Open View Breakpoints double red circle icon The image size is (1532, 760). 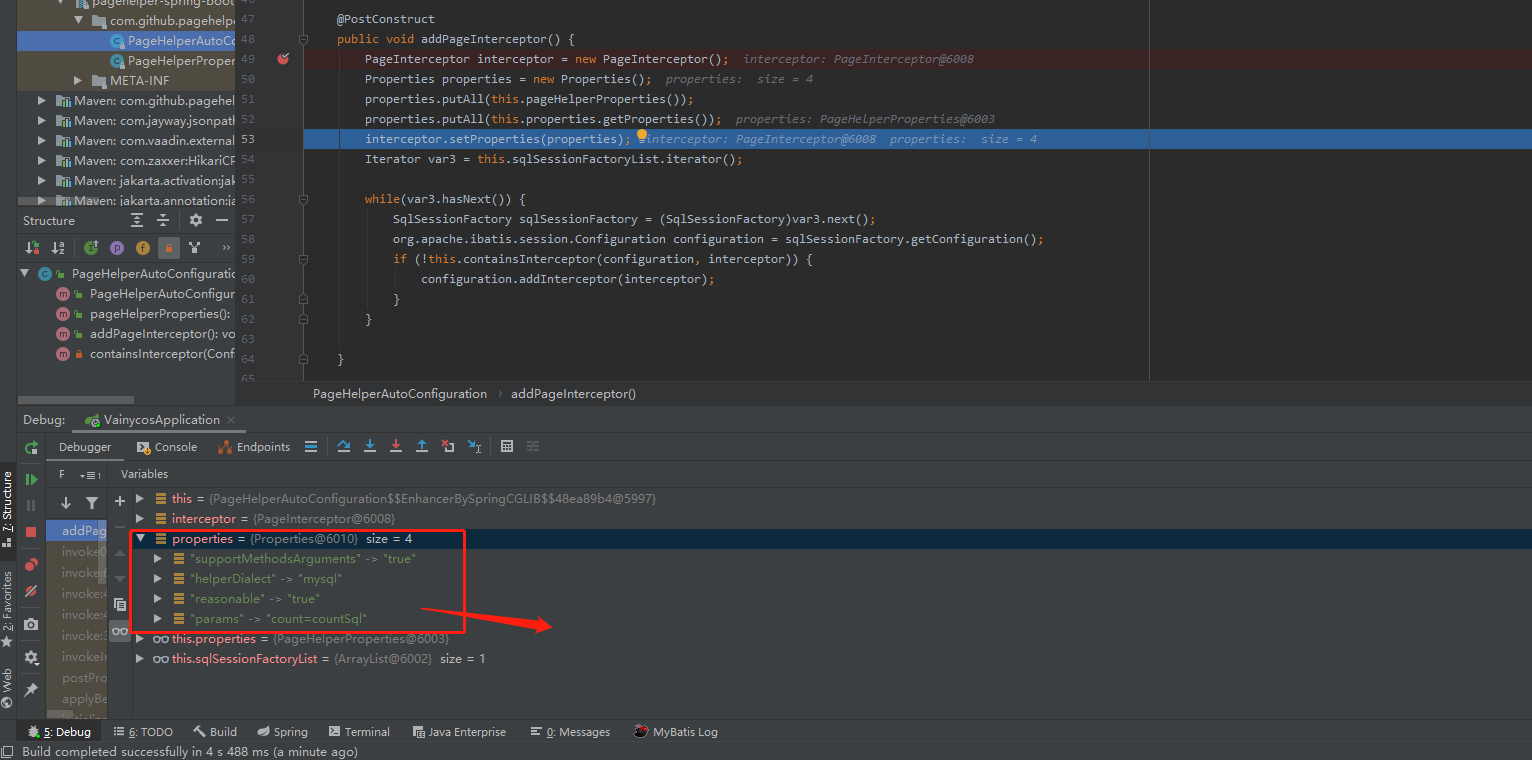(31, 565)
